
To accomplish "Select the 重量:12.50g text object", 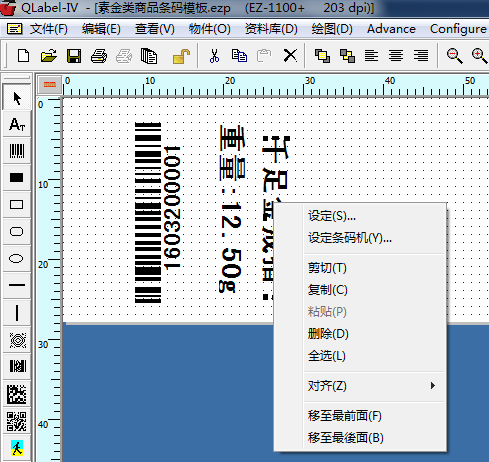I will point(232,209).
